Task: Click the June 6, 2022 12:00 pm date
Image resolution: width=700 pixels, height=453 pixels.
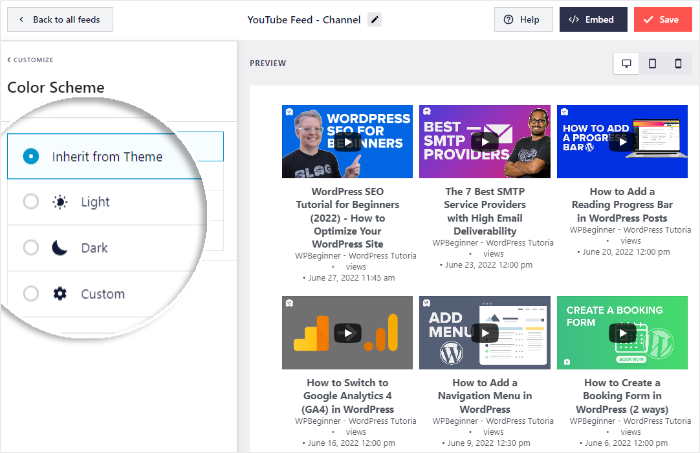Action: [x=626, y=443]
